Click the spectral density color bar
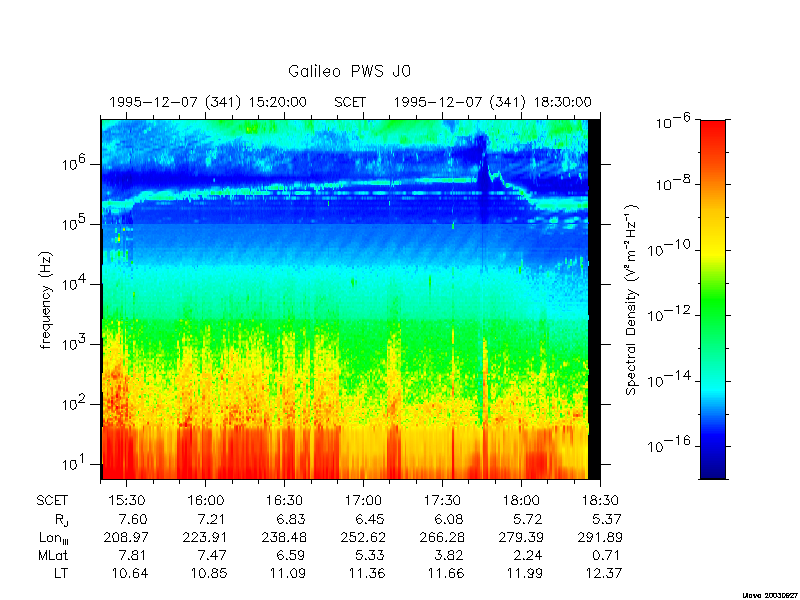Viewport: 800px width, 600px height. (x=713, y=299)
